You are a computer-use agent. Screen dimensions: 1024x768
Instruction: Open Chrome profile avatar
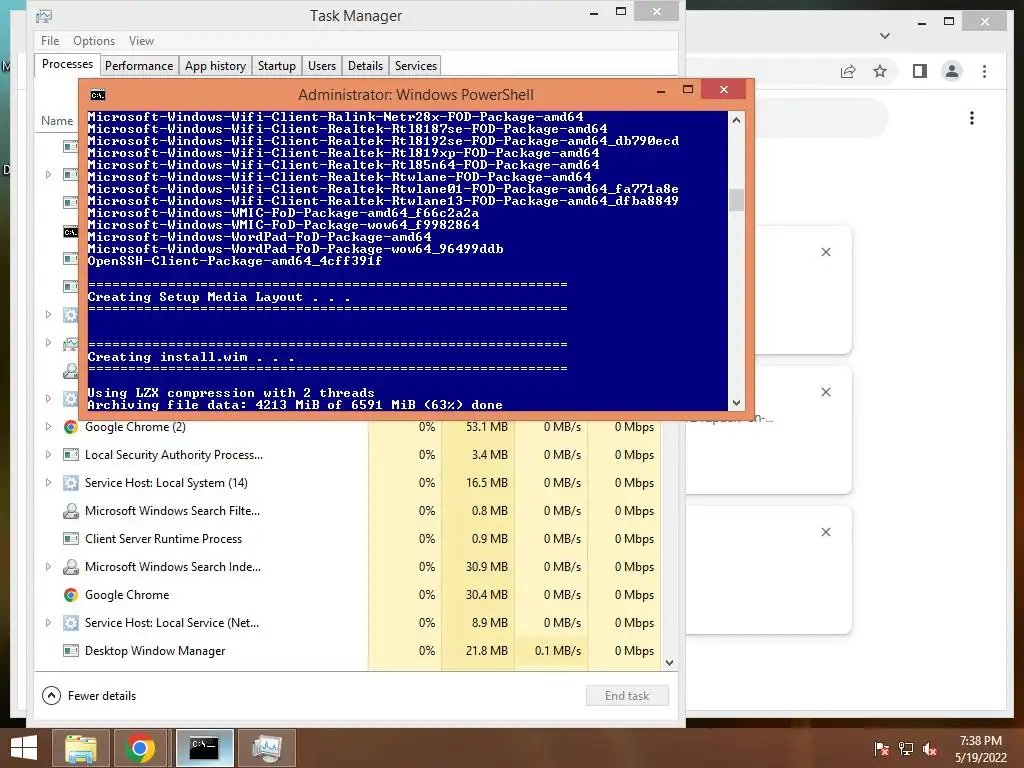point(952,71)
